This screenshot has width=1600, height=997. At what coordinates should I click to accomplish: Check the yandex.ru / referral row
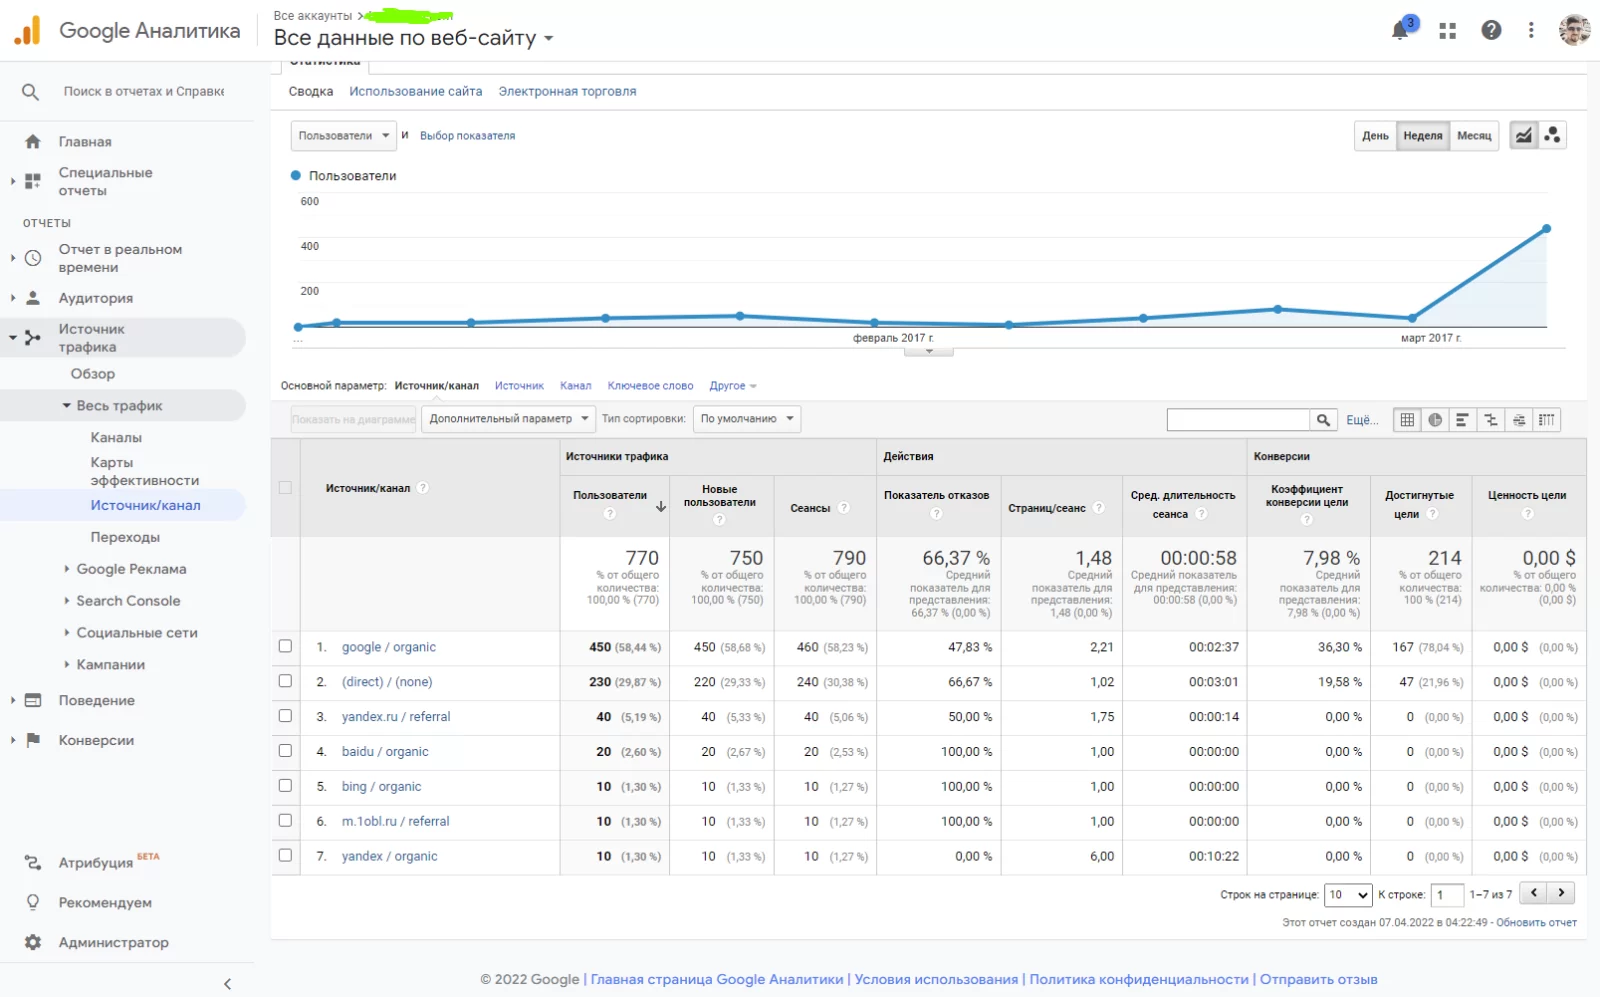tap(285, 716)
